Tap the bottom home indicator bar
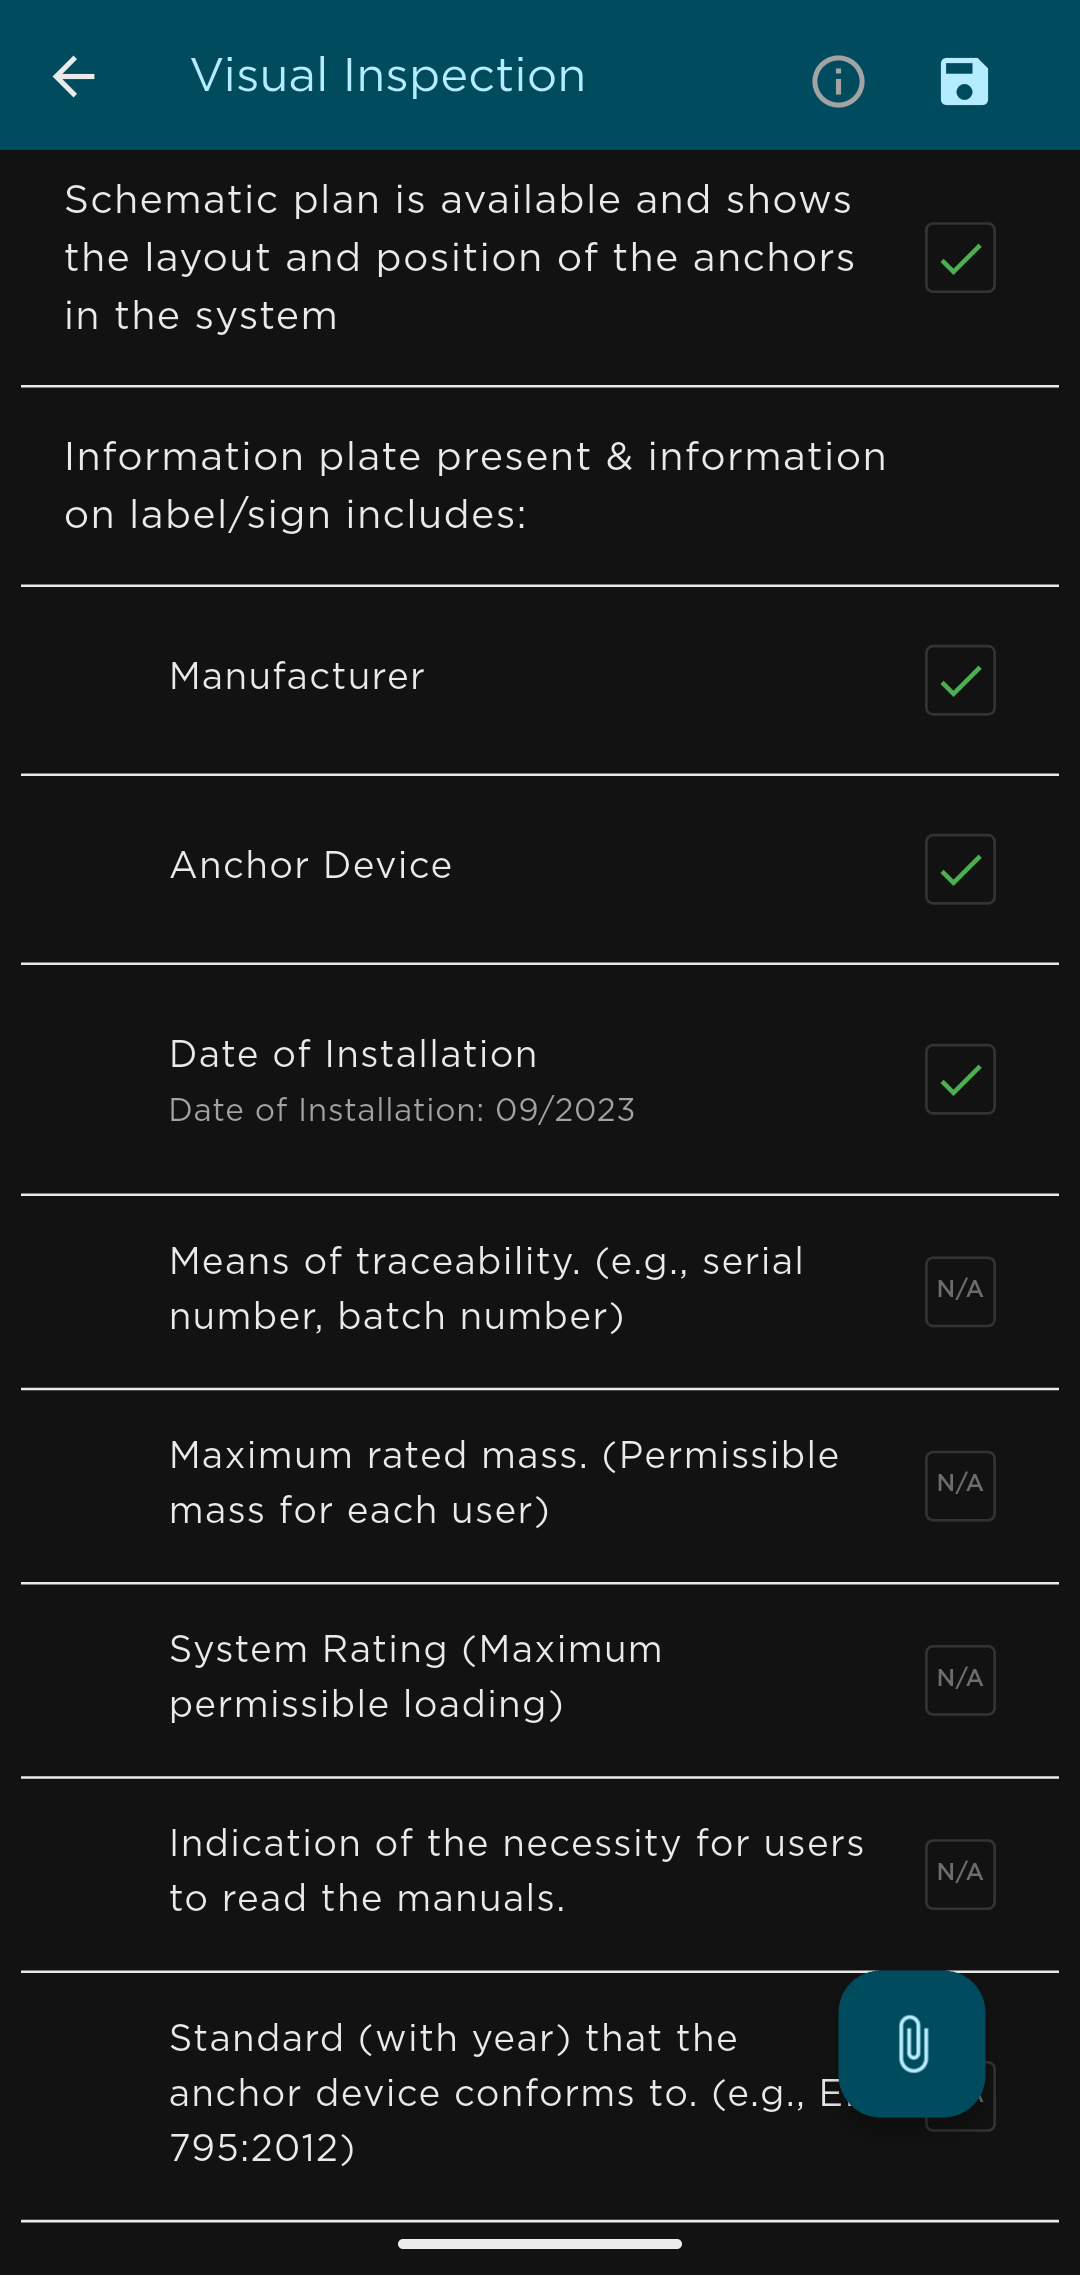1080x2275 pixels. (x=540, y=2244)
